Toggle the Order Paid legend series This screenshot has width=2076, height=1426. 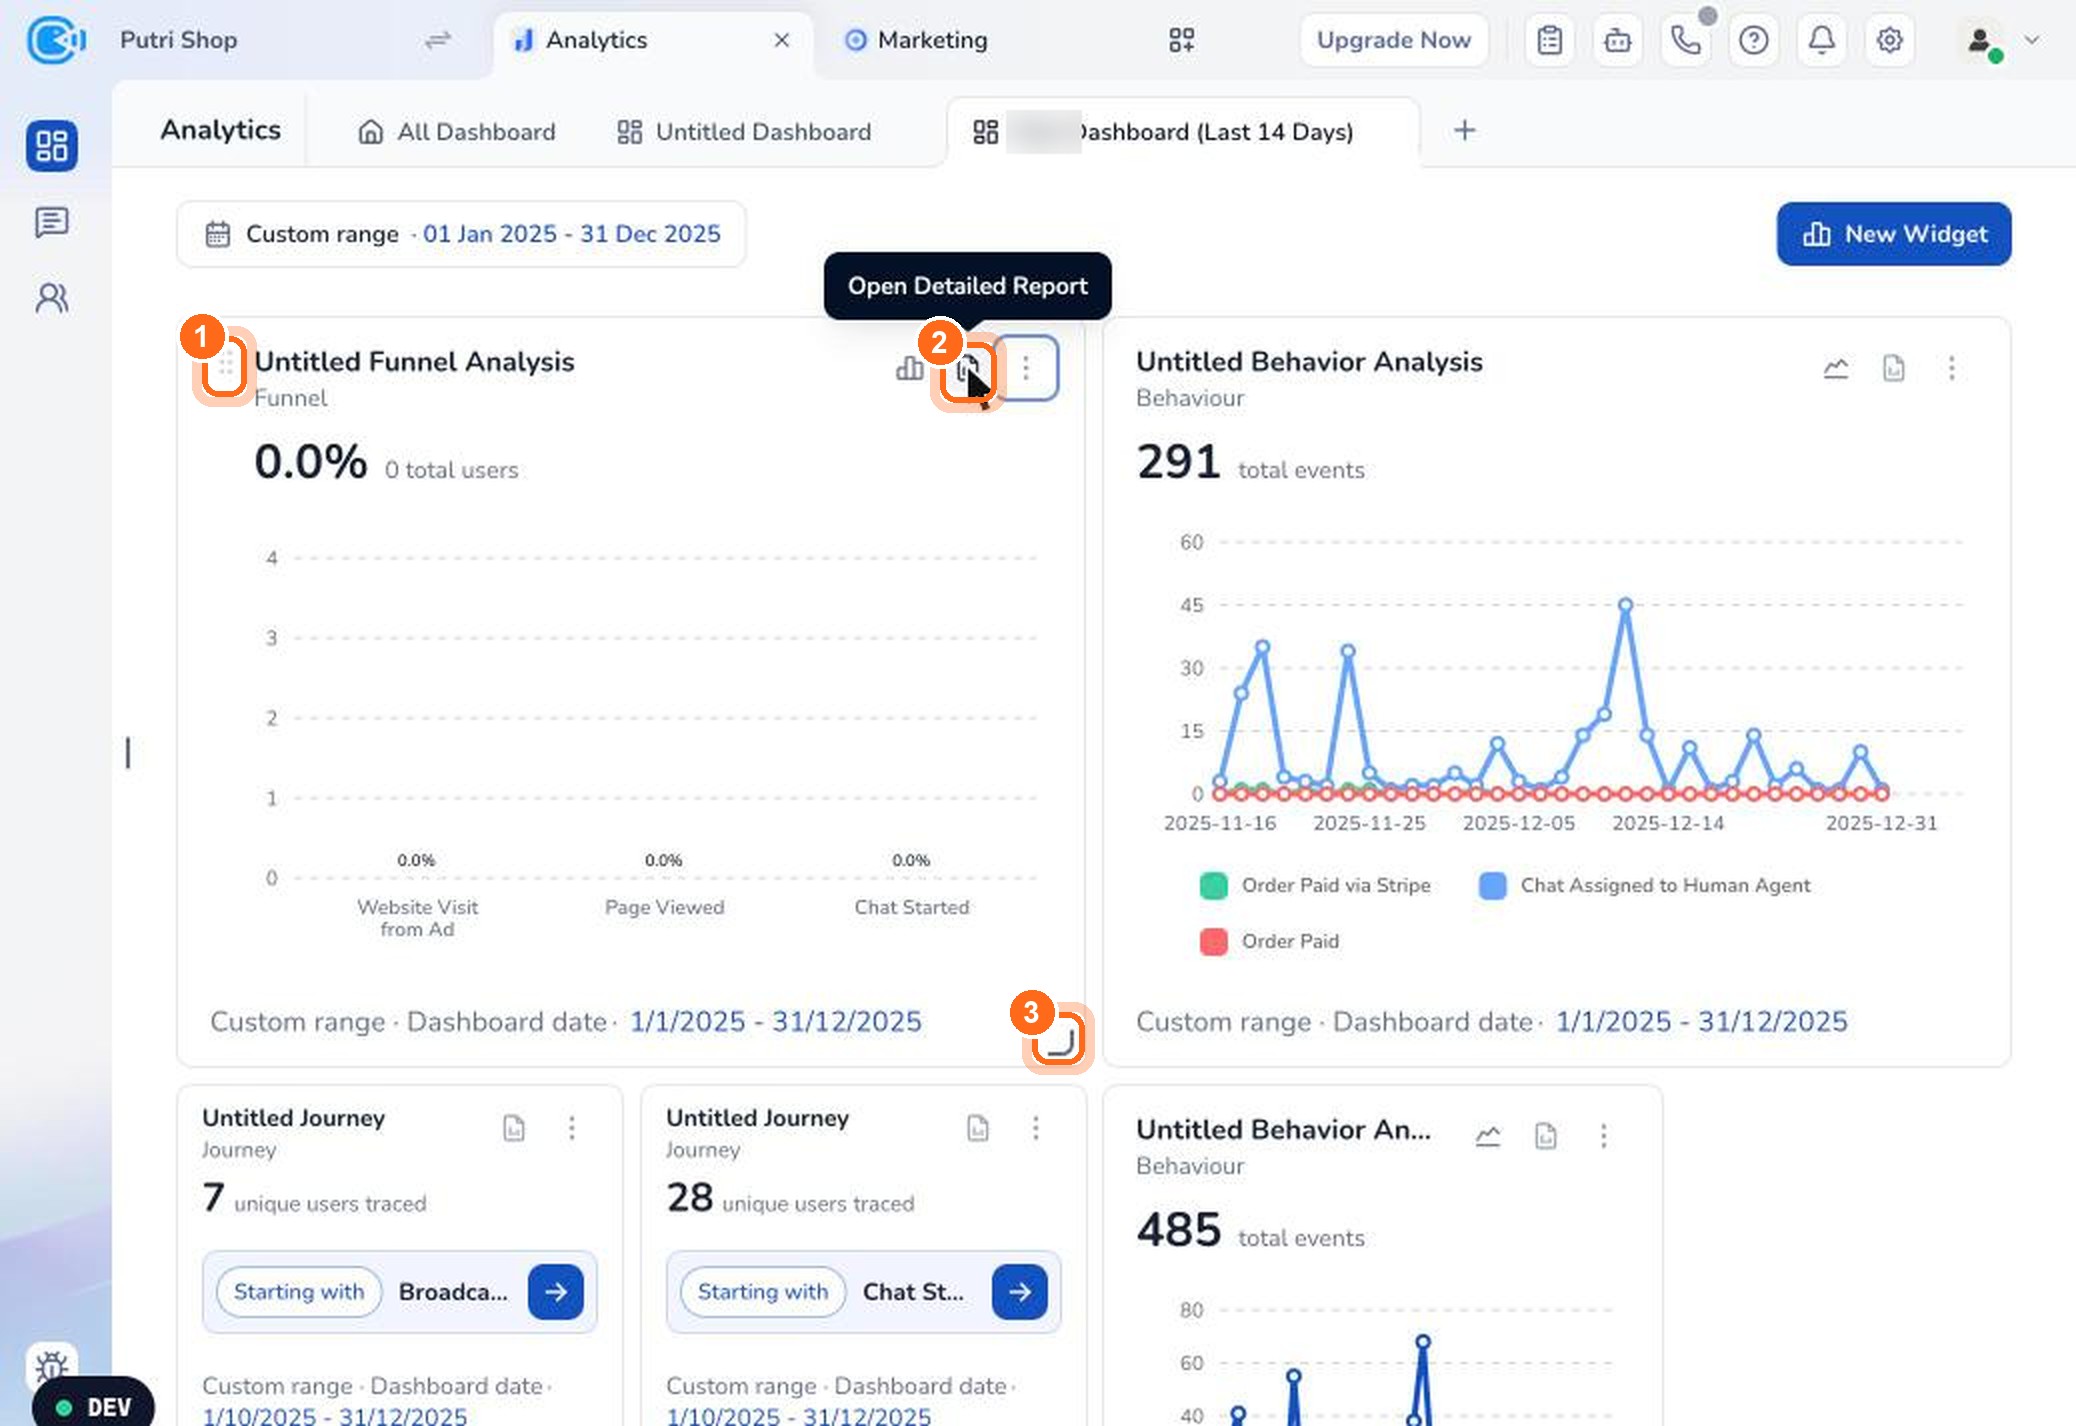coord(1269,941)
